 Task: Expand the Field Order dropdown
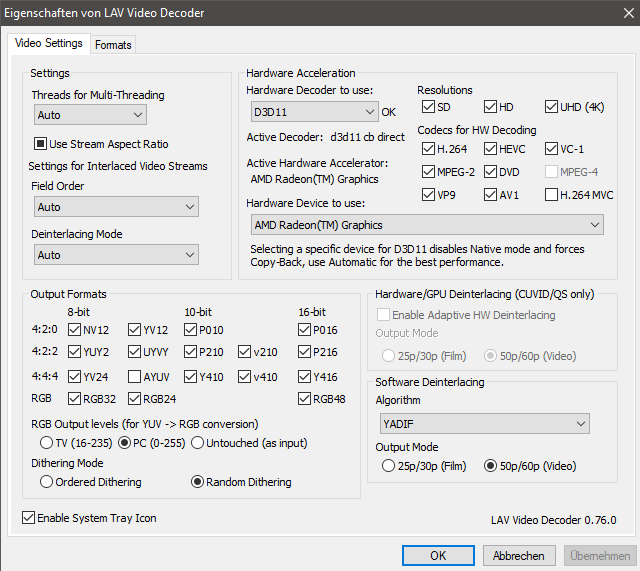pos(115,207)
